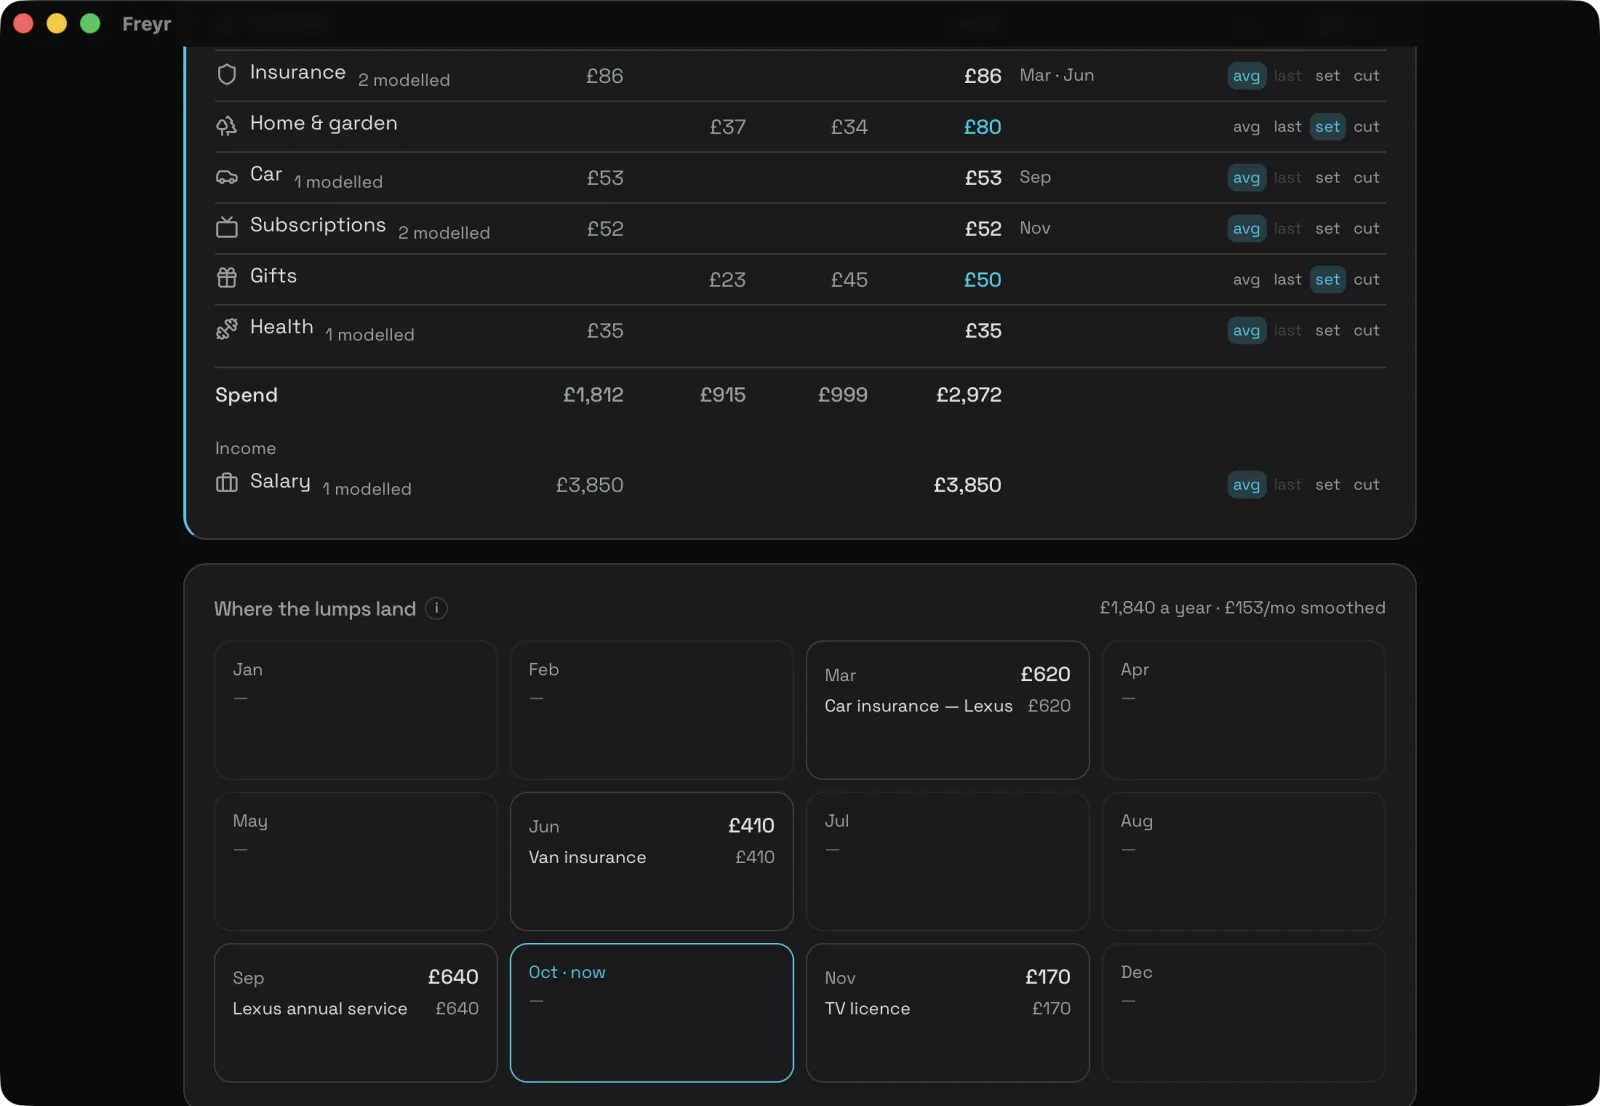The image size is (1600, 1106).
Task: Switch Home & garden to avg mode
Action: 1246,127
